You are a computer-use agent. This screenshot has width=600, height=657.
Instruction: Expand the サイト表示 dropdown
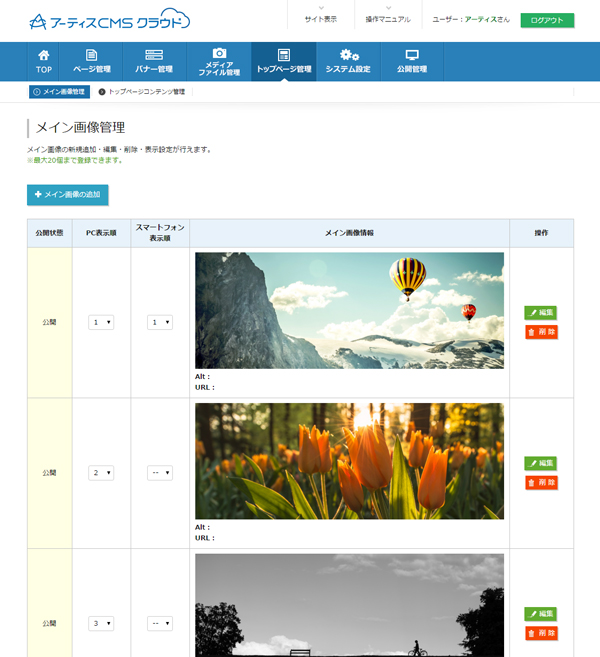click(x=321, y=15)
